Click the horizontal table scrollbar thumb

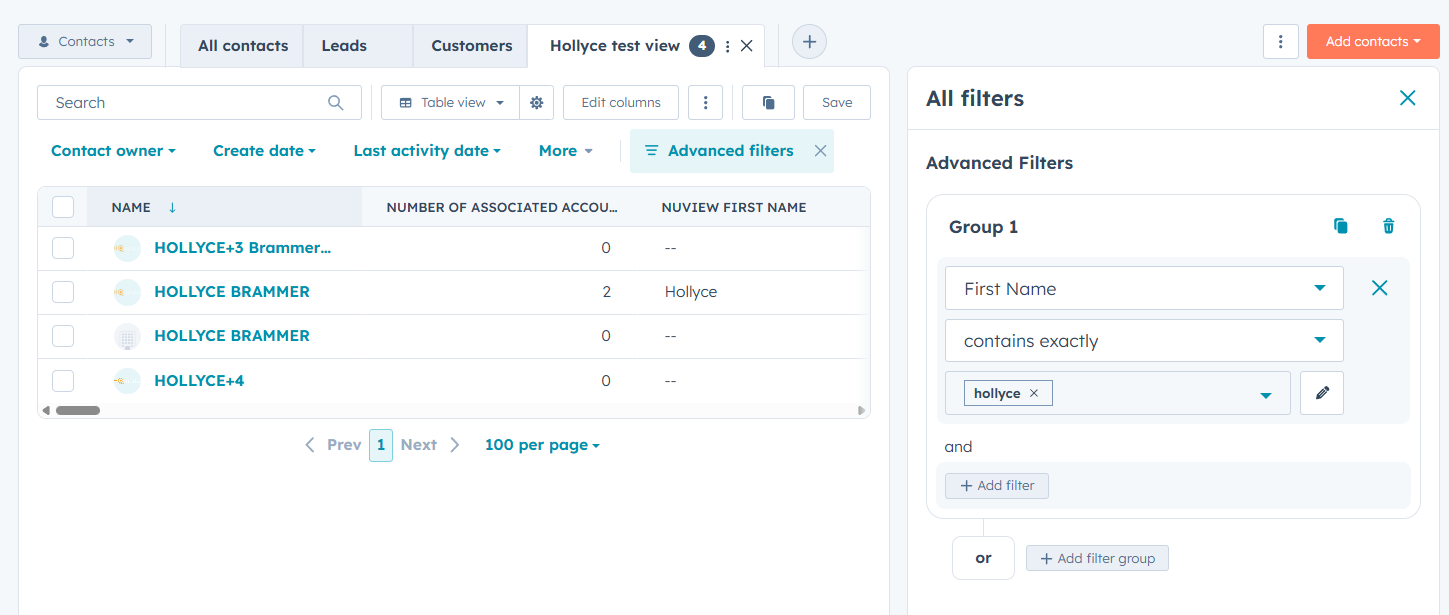pos(77,410)
